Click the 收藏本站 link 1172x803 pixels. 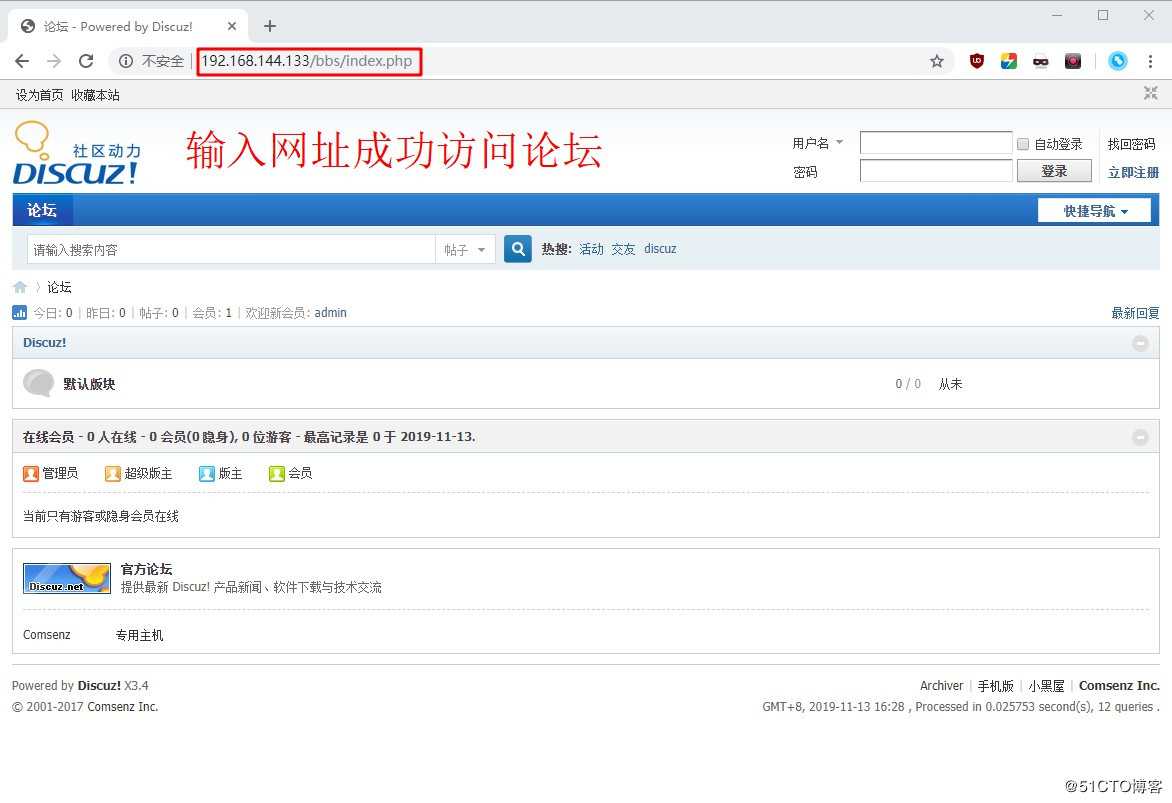click(x=95, y=95)
